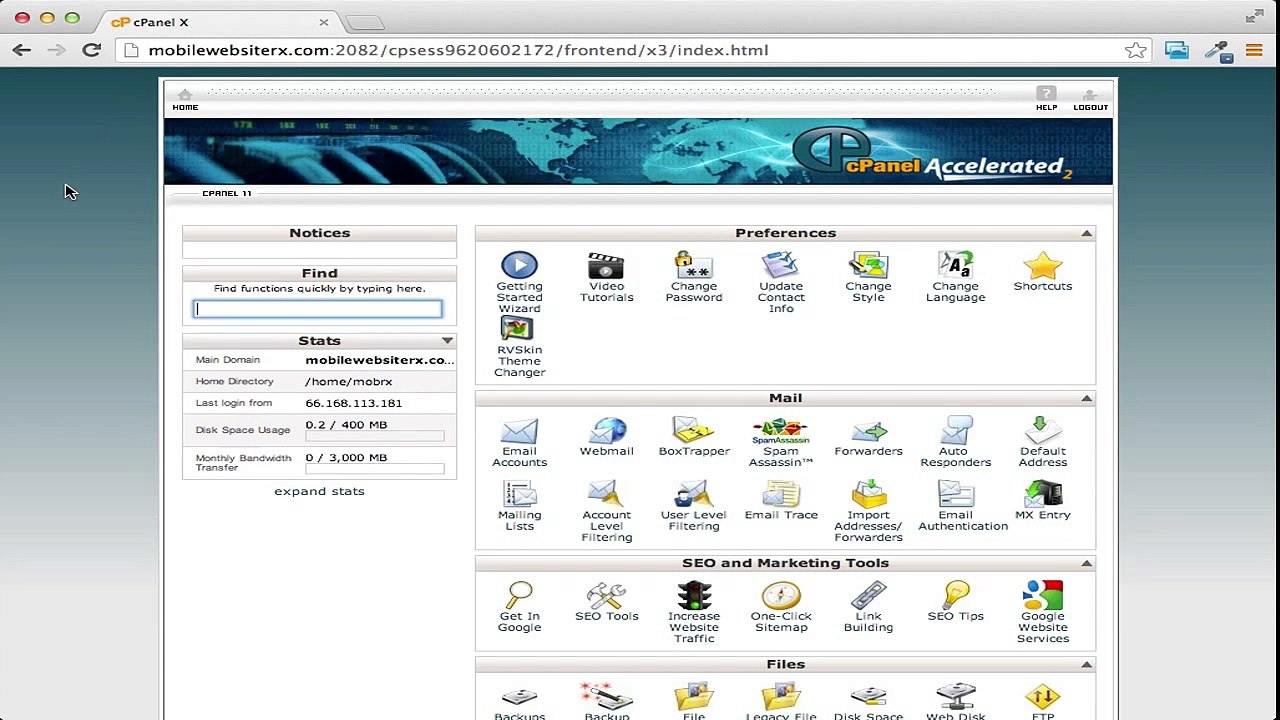Open Change Password
The width and height of the screenshot is (1280, 720).
pos(693,277)
